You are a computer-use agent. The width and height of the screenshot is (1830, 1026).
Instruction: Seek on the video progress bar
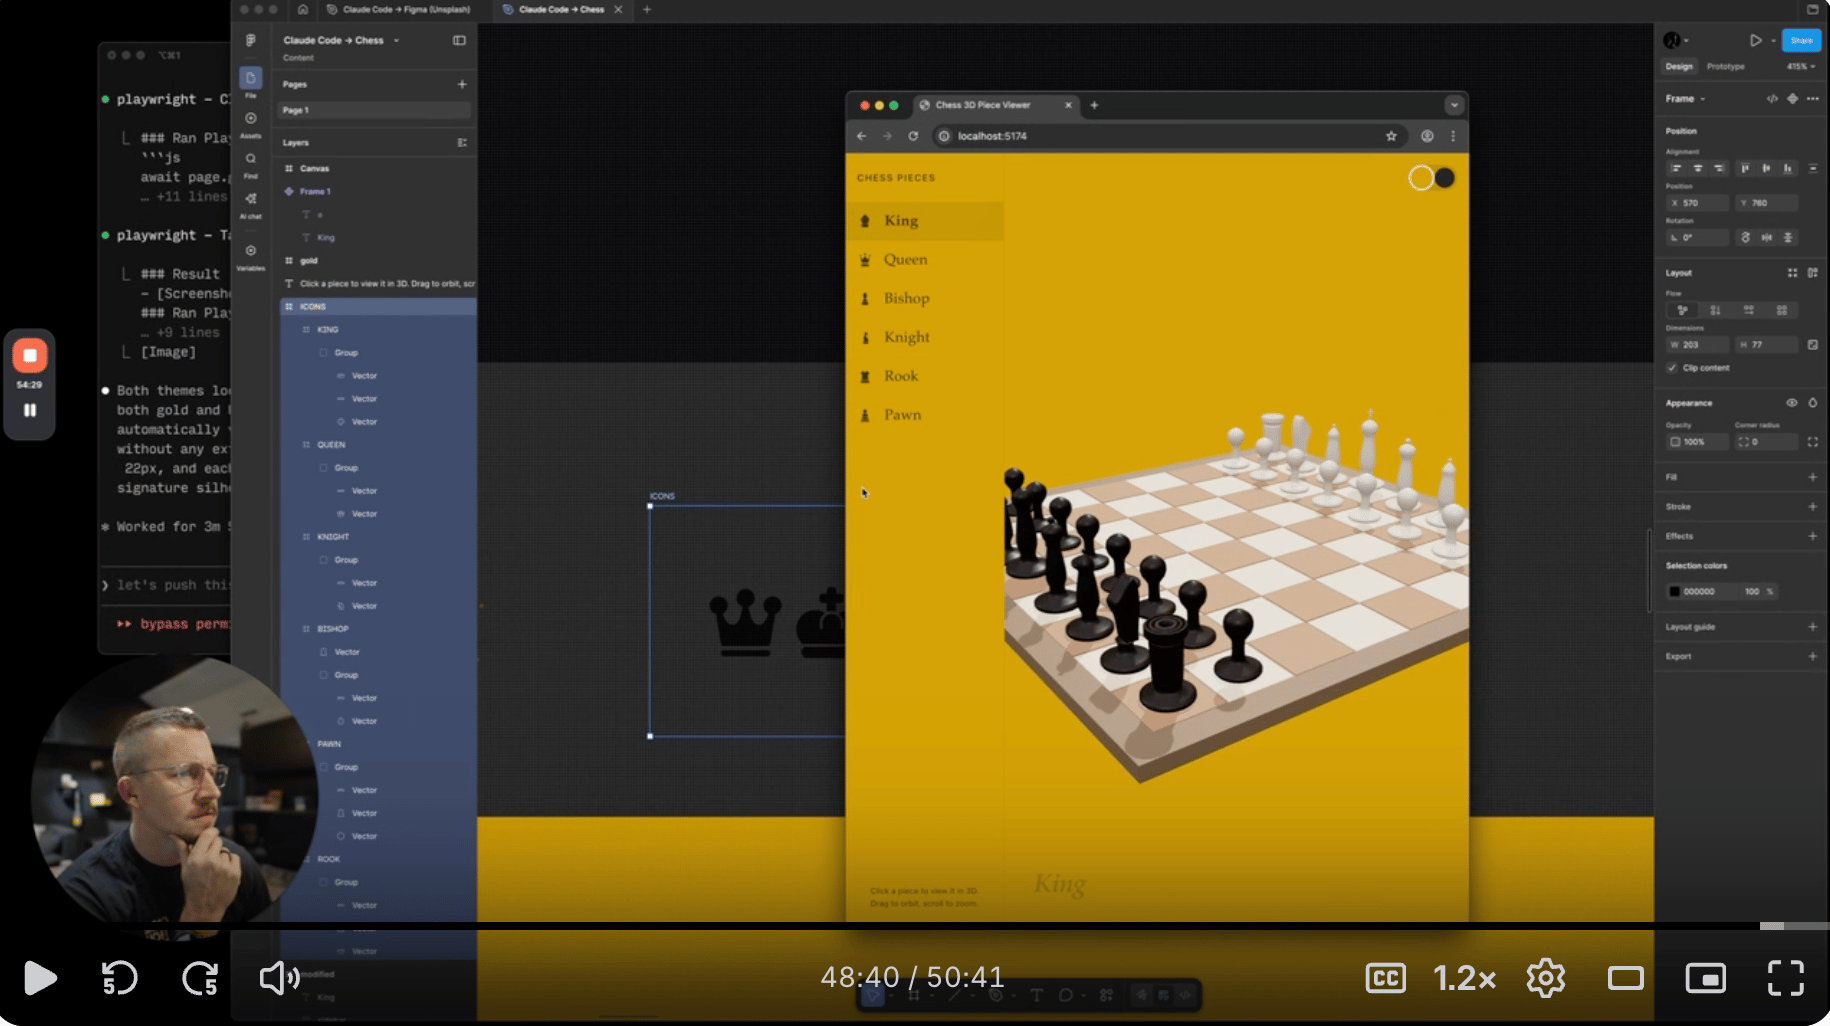915,926
